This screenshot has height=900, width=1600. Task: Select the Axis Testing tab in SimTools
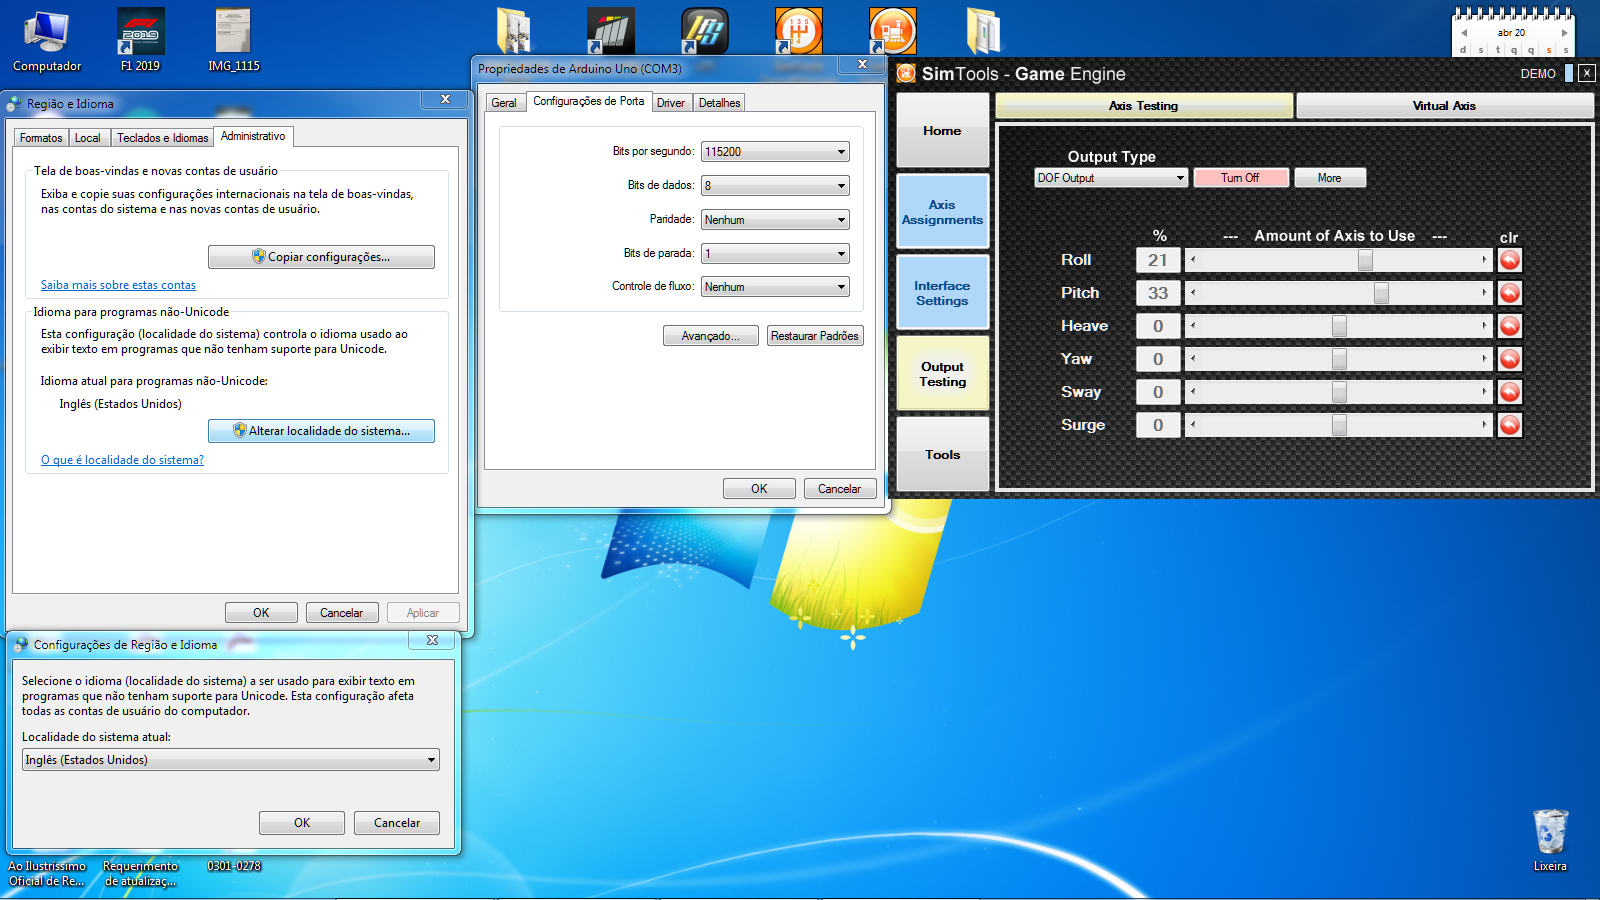click(1143, 106)
